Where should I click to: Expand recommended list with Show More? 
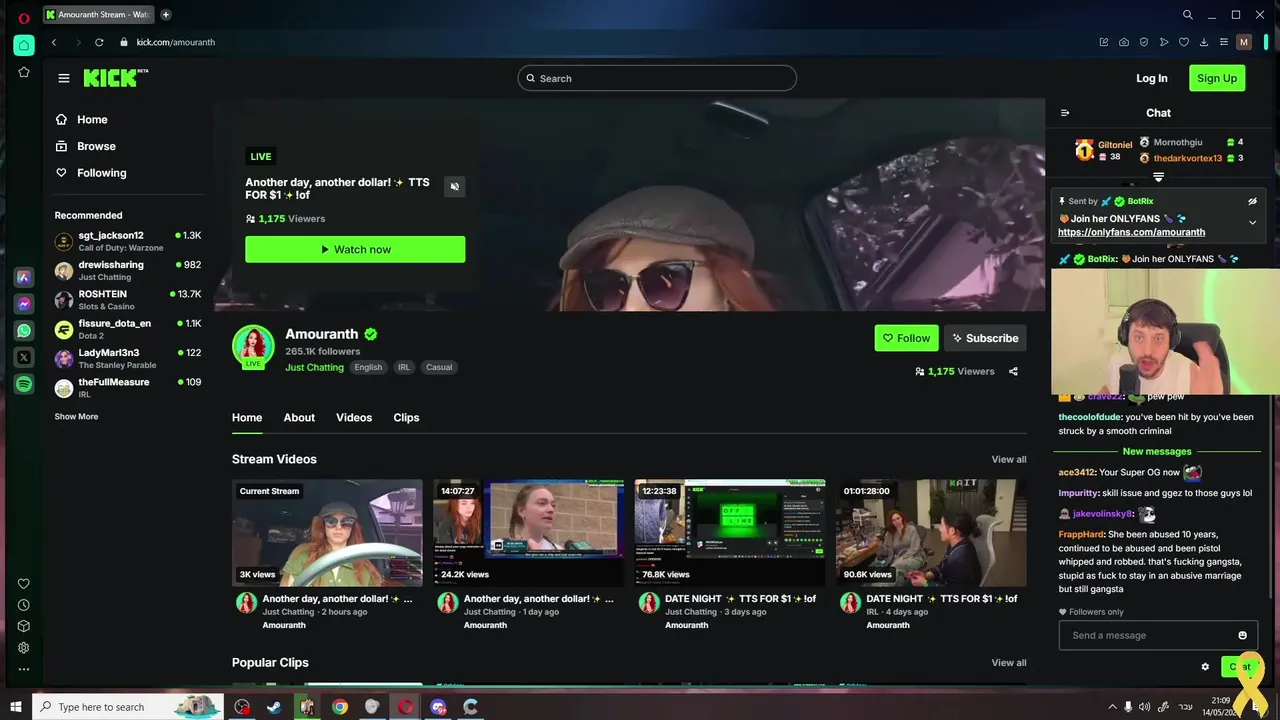[76, 416]
